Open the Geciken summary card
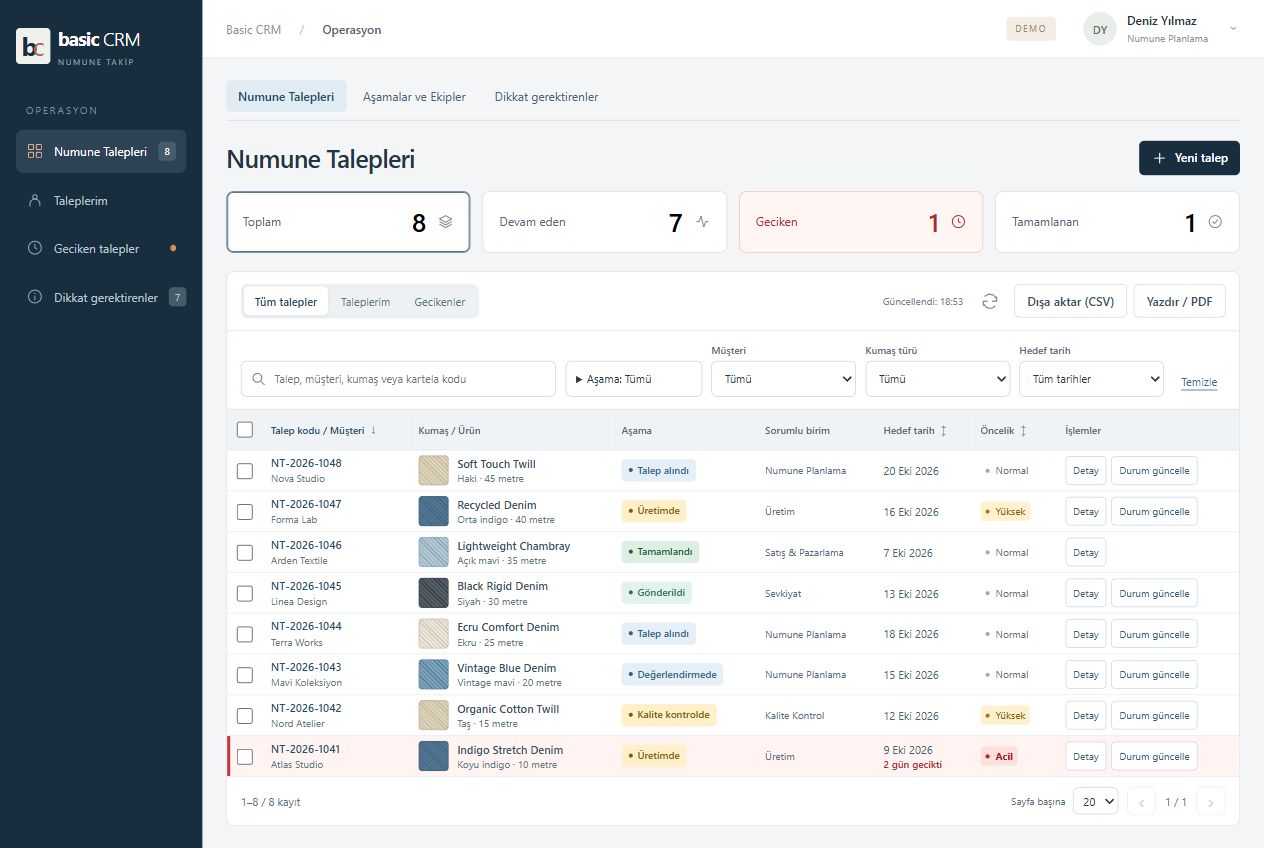 861,222
